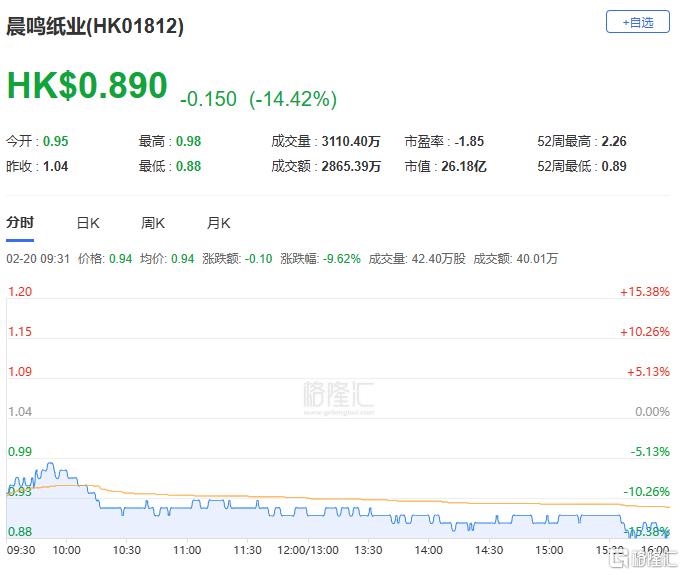Viewport: 684px width, 575px height.
Task: Click the chart 成交量 42.40万股 readout
Action: pyautogui.click(x=417, y=259)
